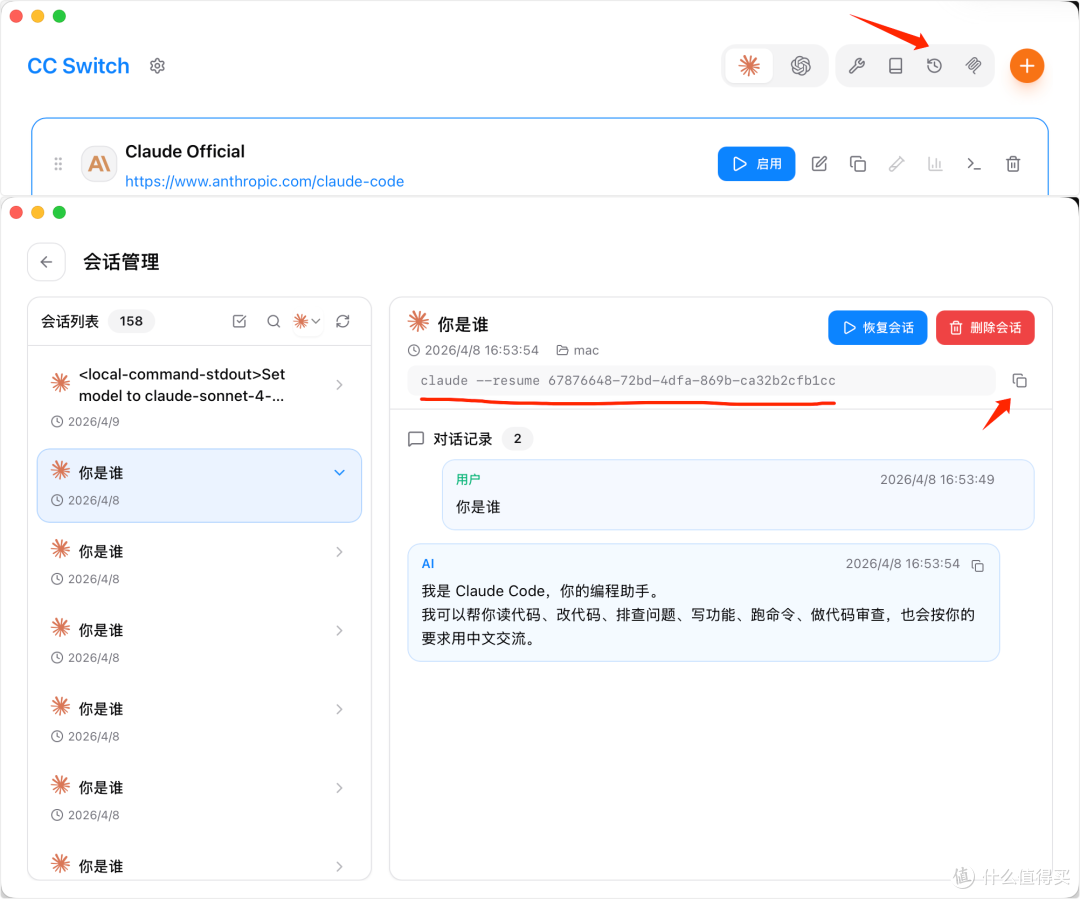Search sessions with magnifier icon
1080x899 pixels.
pyautogui.click(x=273, y=321)
